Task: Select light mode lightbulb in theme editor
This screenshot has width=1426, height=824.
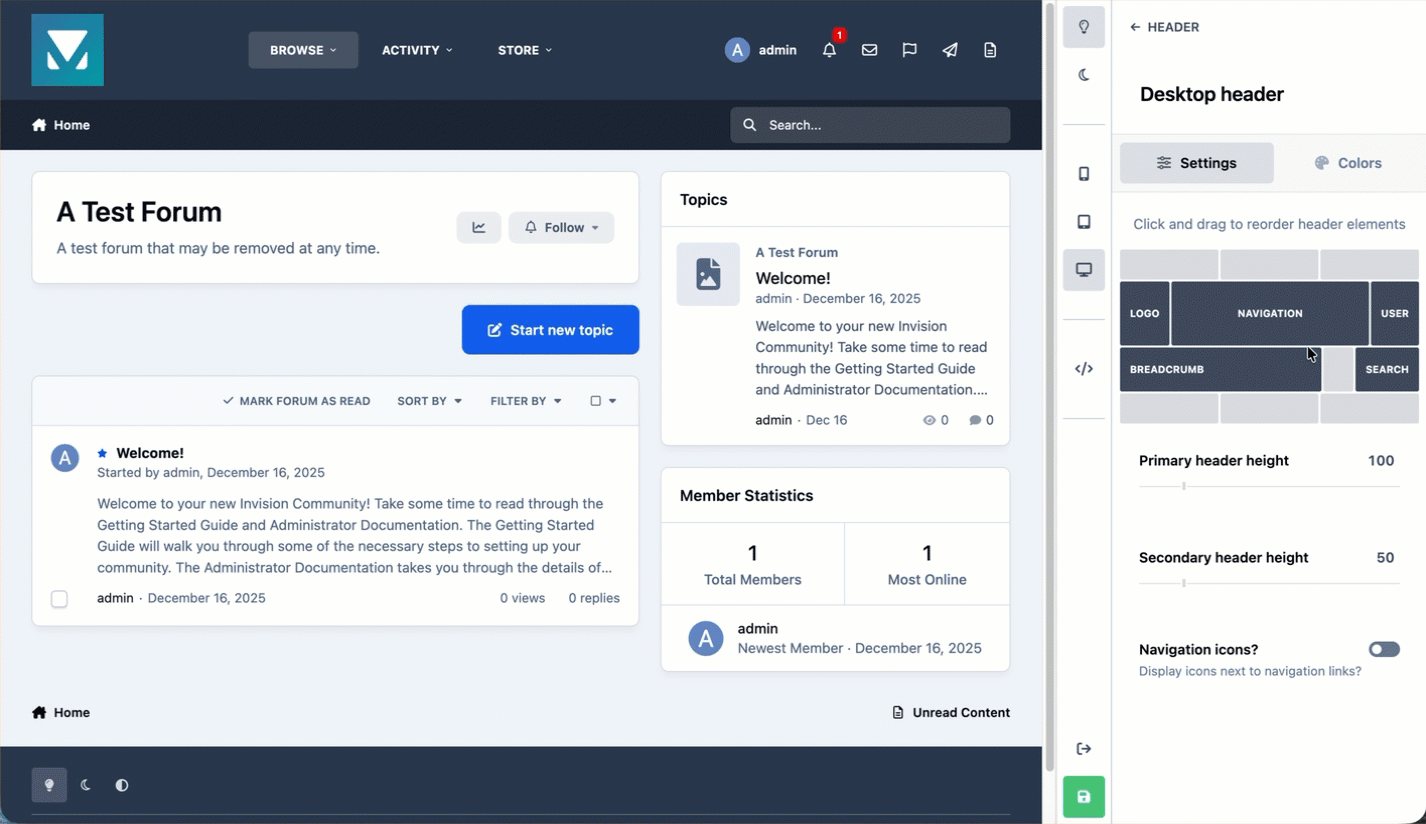Action: [x=1084, y=27]
